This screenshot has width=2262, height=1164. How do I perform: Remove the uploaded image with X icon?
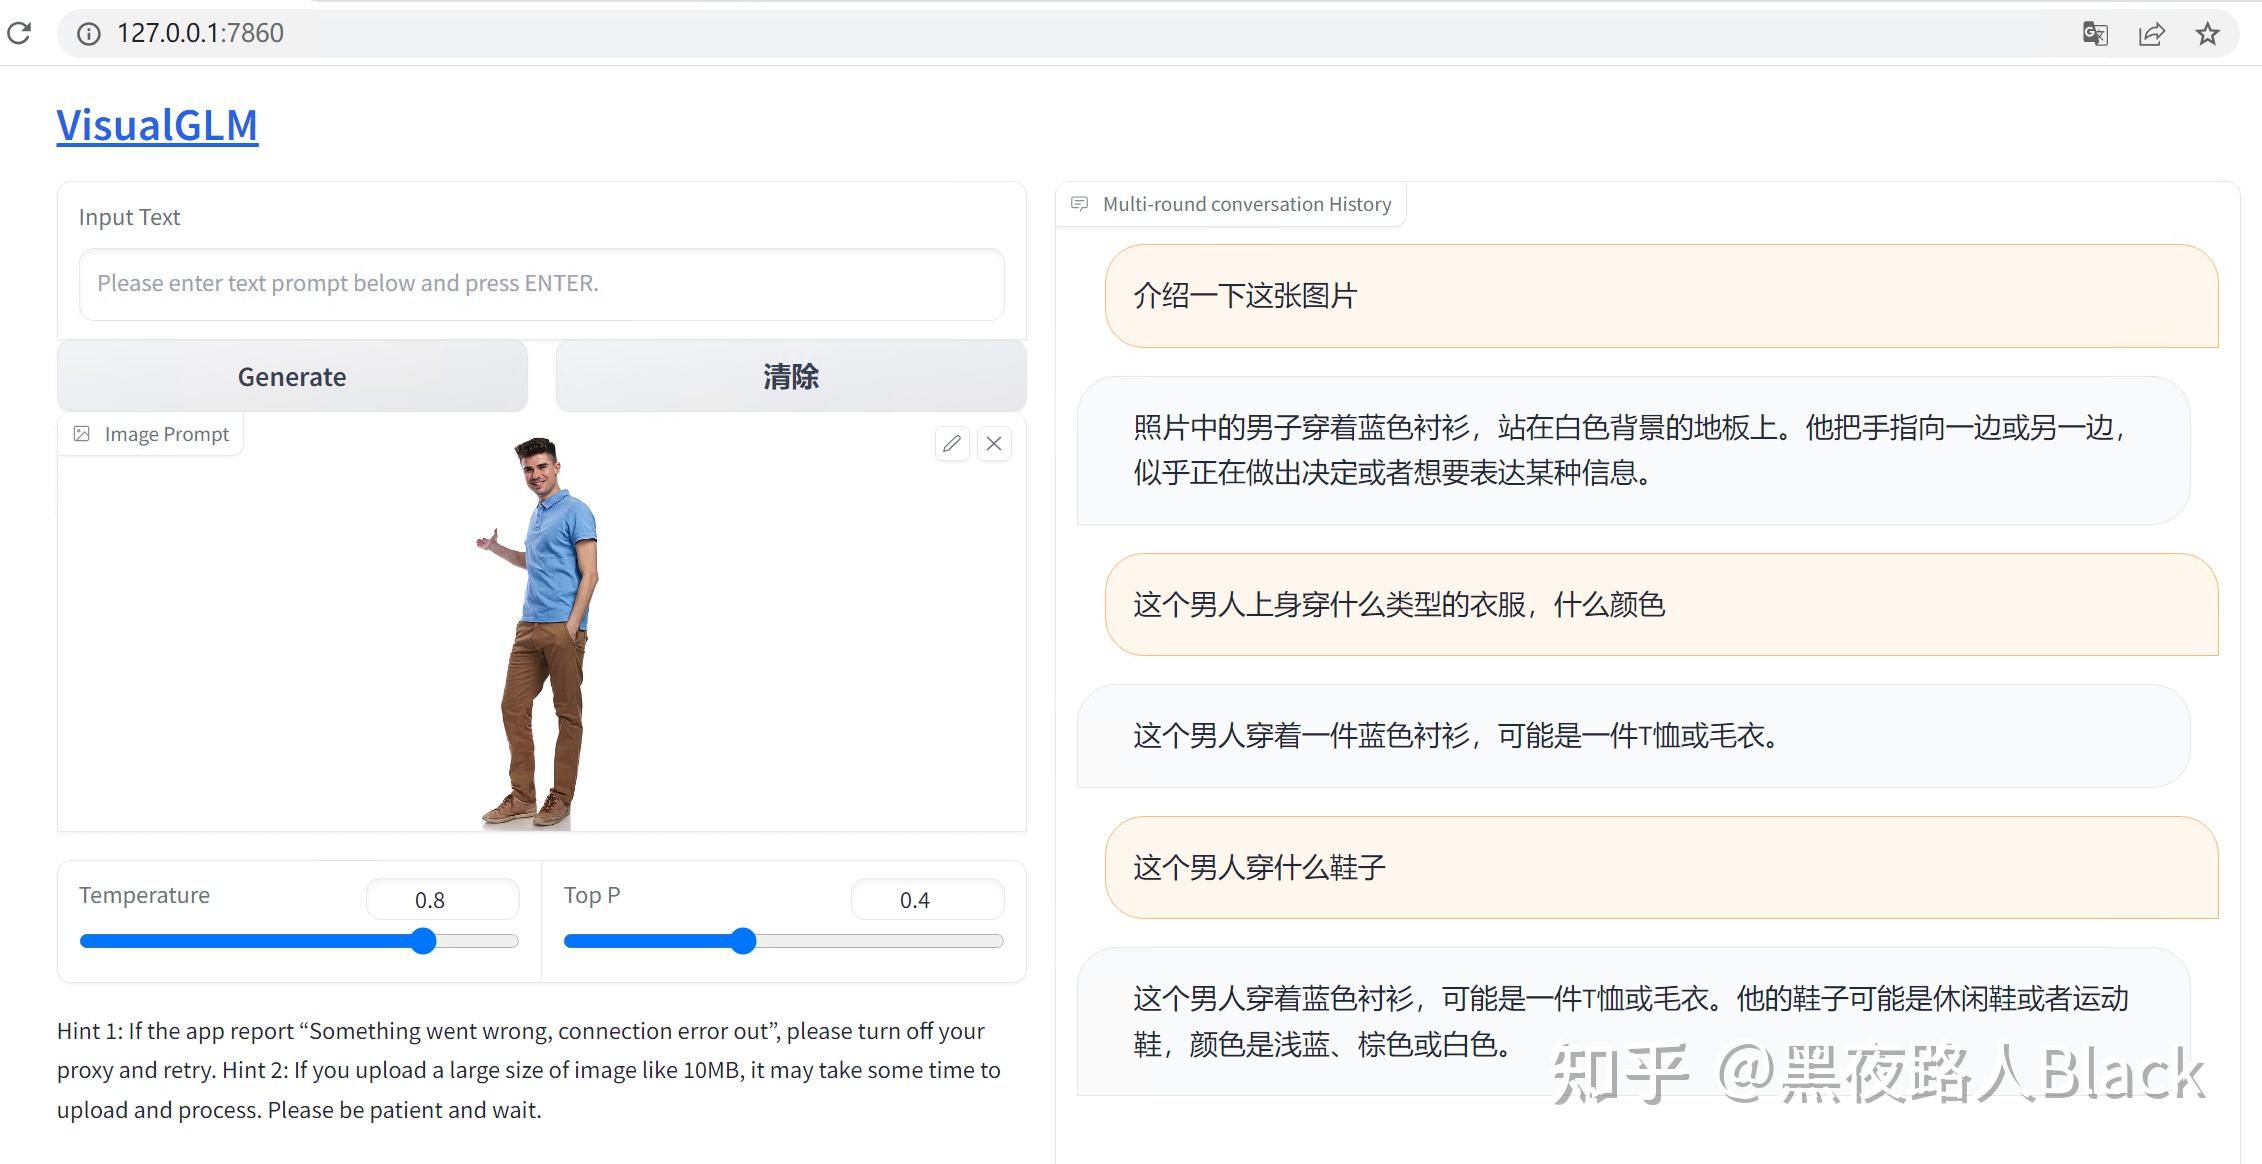(994, 443)
